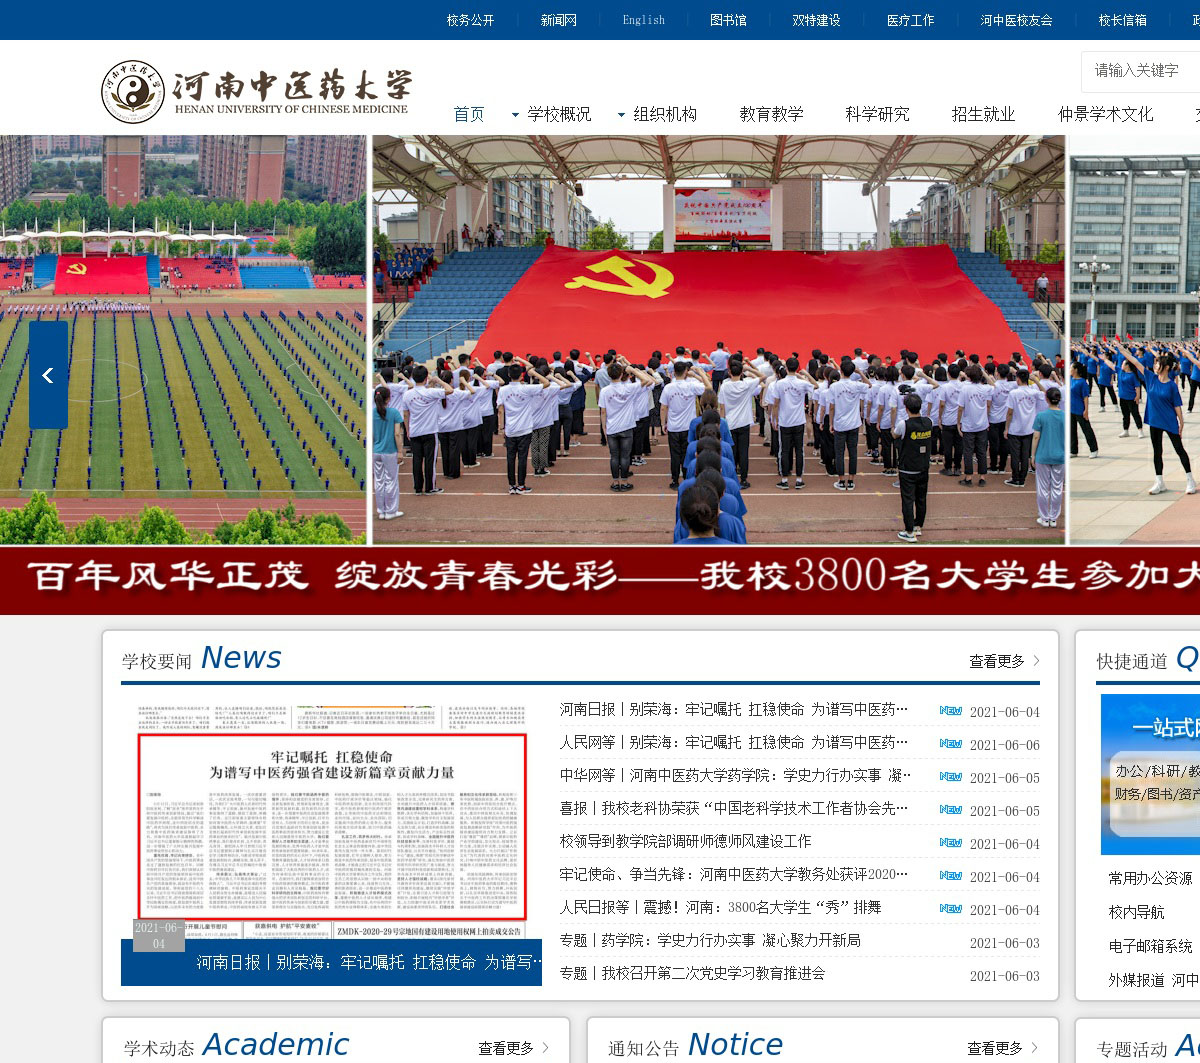This screenshot has height=1063, width=1200.
Task: Open news 牢记使命、争当先锋
Action: [x=734, y=875]
